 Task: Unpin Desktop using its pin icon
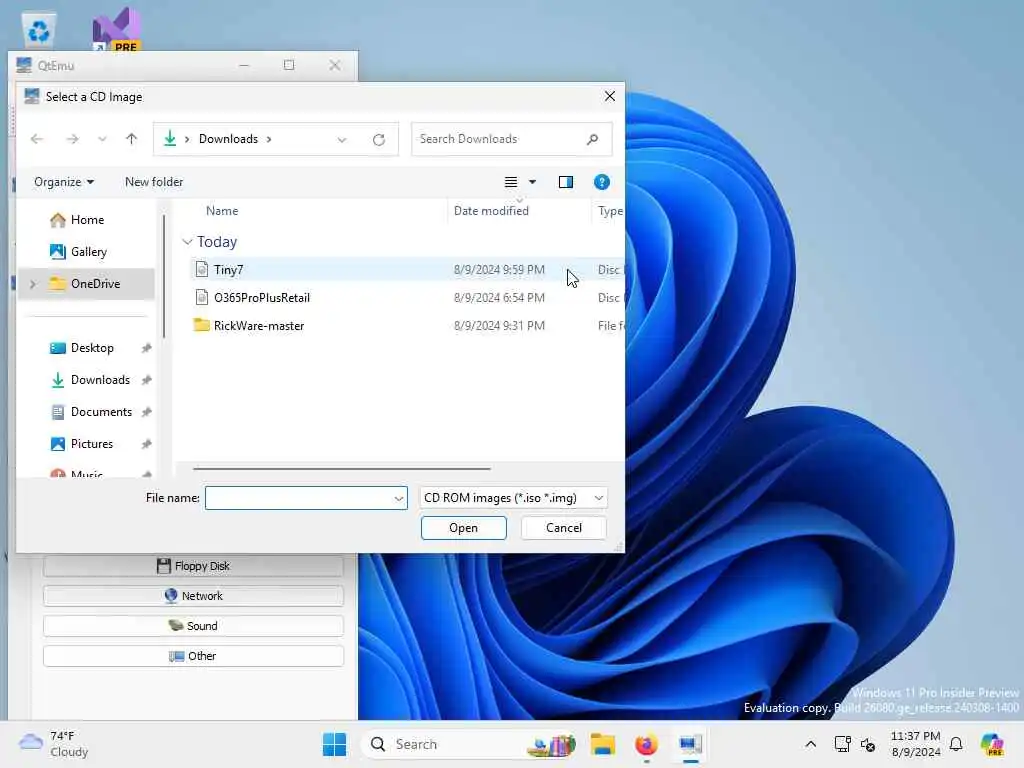click(x=146, y=348)
